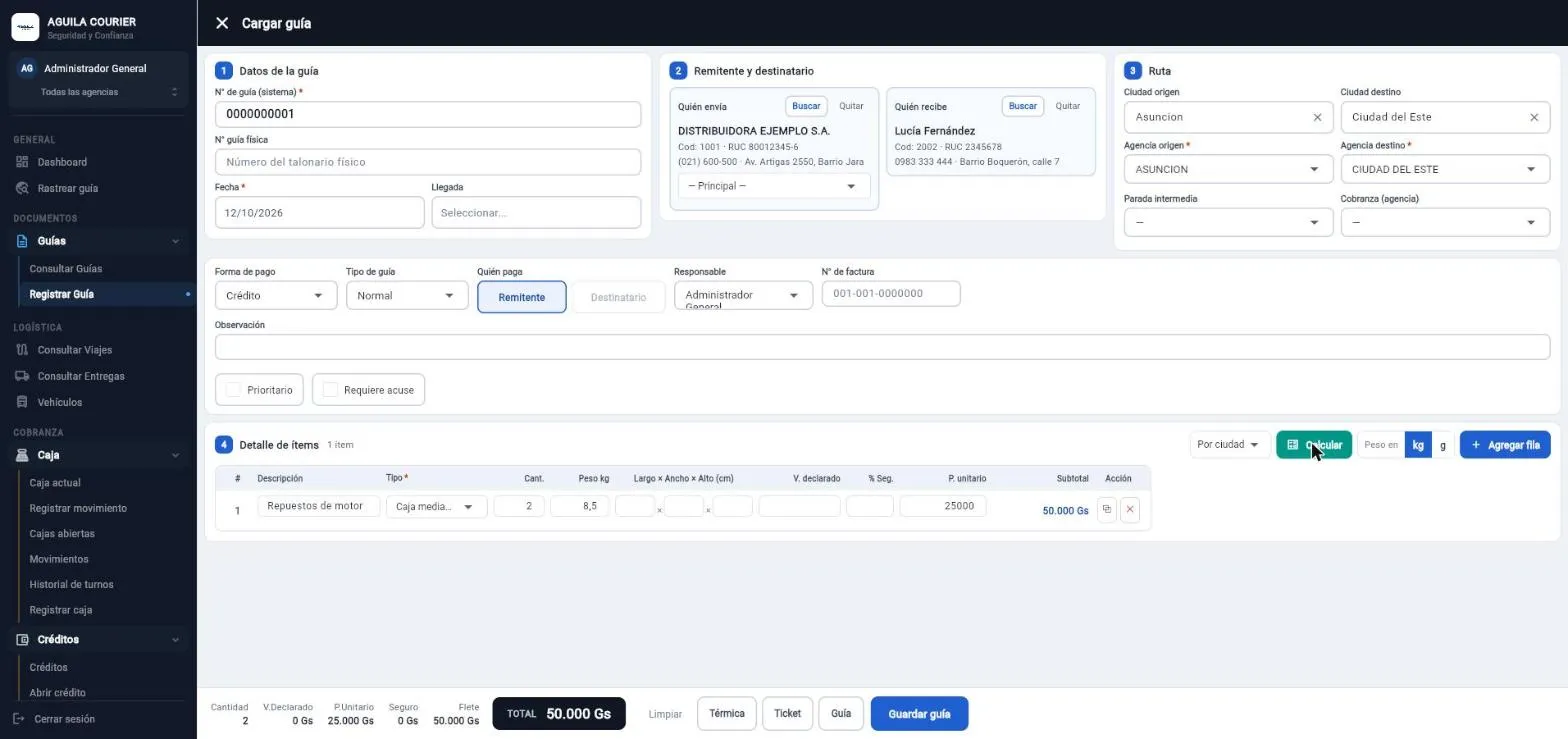Viewport: 1568px width, 739px height.
Task: Click the Guardar guía button
Action: (x=919, y=714)
